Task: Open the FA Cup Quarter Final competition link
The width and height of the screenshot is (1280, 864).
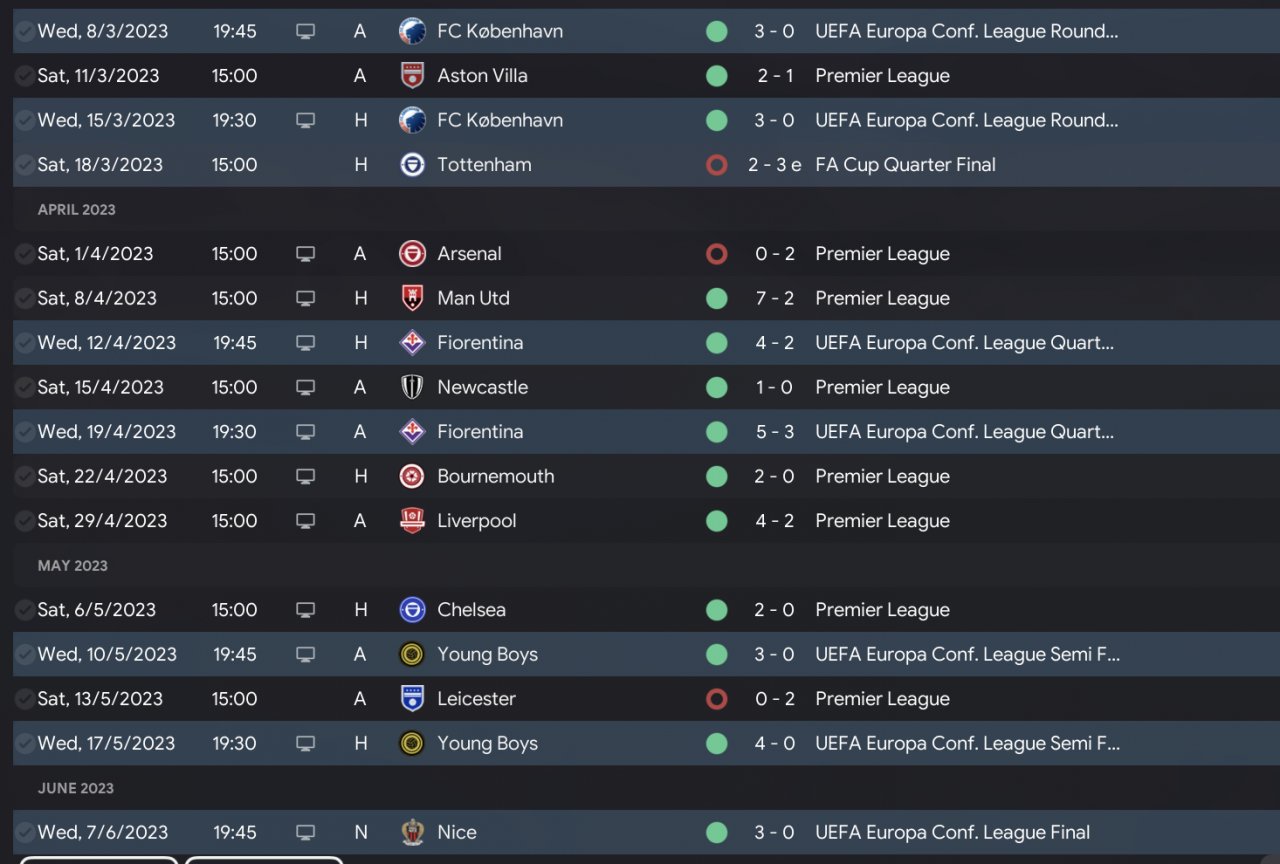Action: (x=905, y=165)
